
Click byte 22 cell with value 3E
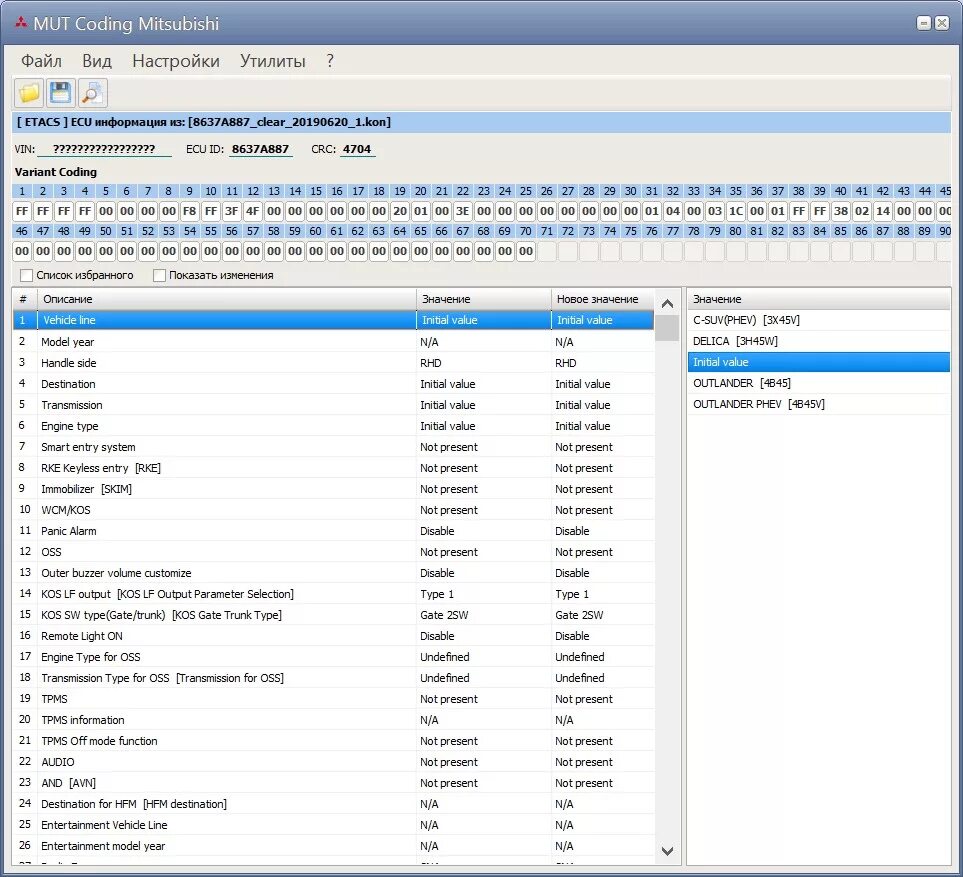point(463,211)
